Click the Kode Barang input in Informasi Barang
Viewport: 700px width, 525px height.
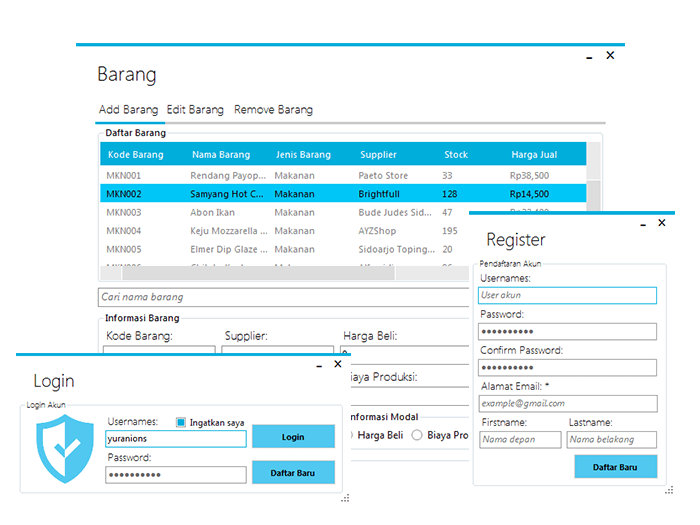pyautogui.click(x=159, y=350)
